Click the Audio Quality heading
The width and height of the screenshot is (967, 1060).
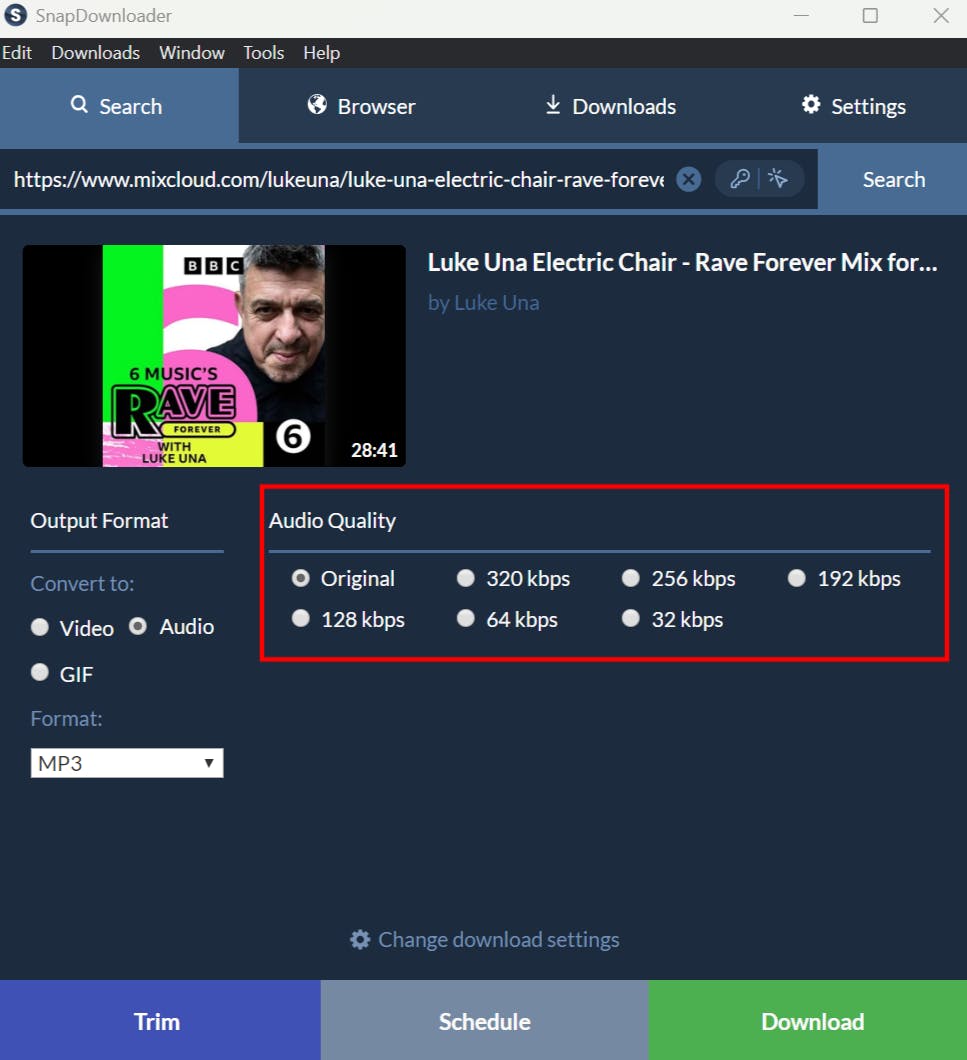tap(332, 521)
